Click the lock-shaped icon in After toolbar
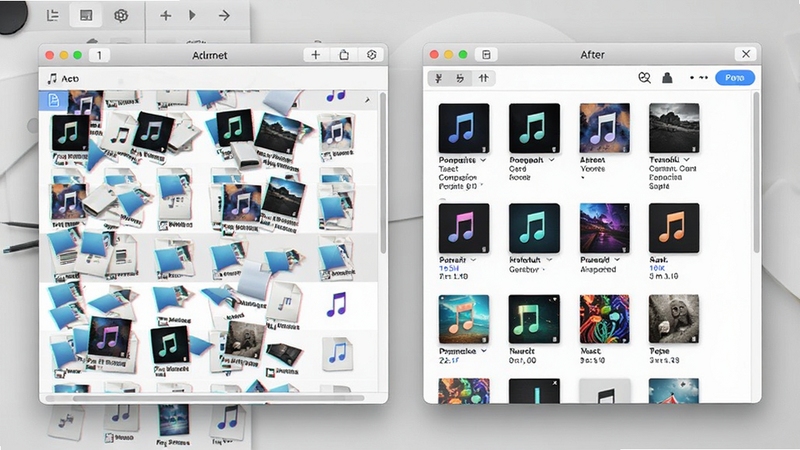Viewport: 800px width, 450px height. click(x=667, y=78)
